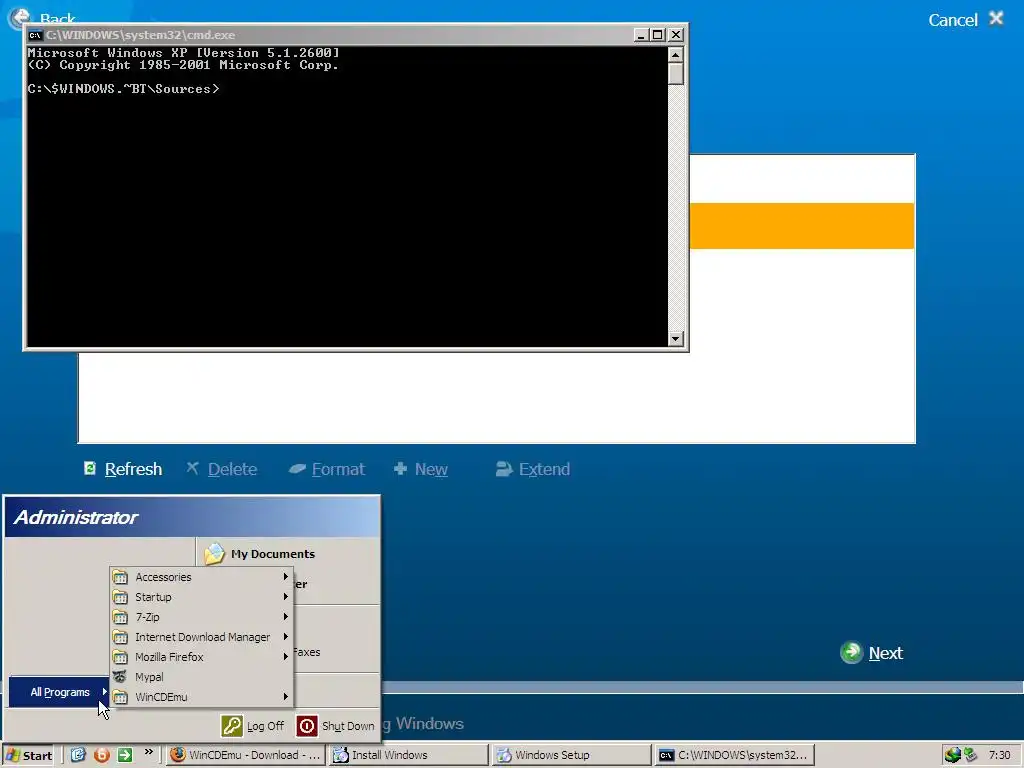Click New in the setup disk options

point(431,469)
